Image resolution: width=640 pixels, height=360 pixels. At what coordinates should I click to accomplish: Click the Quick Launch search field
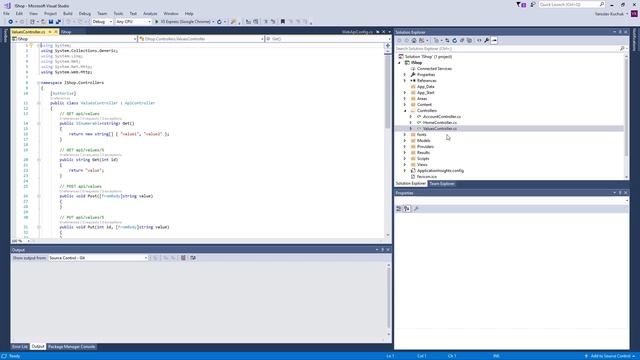[x=571, y=4]
